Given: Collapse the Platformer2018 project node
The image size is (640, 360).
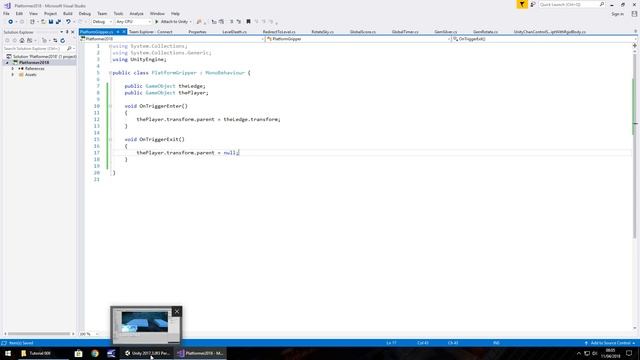Looking at the screenshot, I should click(7, 62).
